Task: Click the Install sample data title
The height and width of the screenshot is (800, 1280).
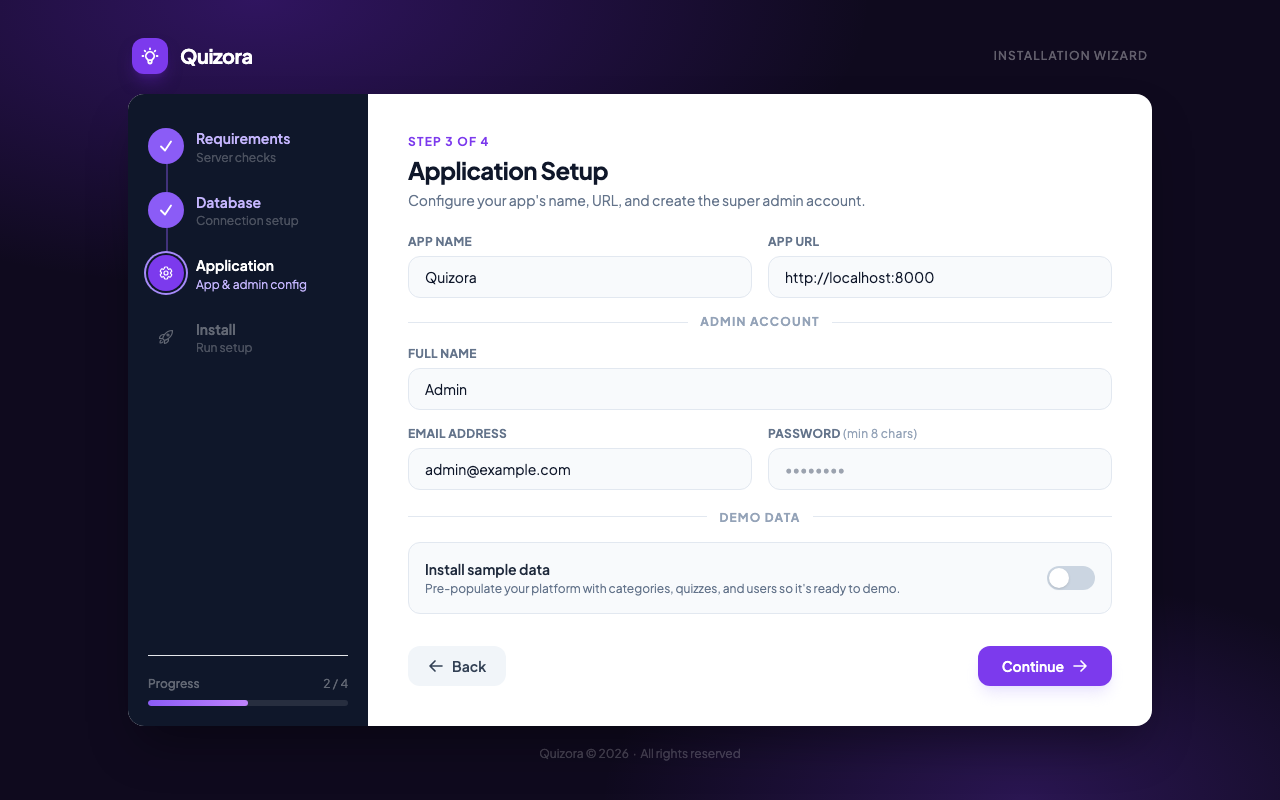Action: click(x=487, y=570)
